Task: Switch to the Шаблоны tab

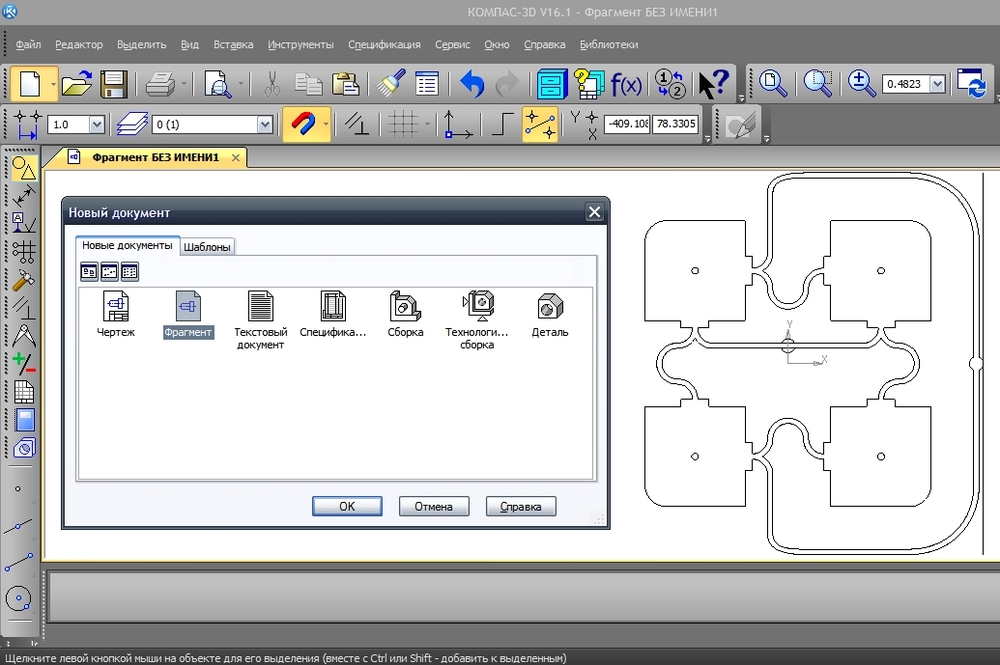Action: [208, 247]
